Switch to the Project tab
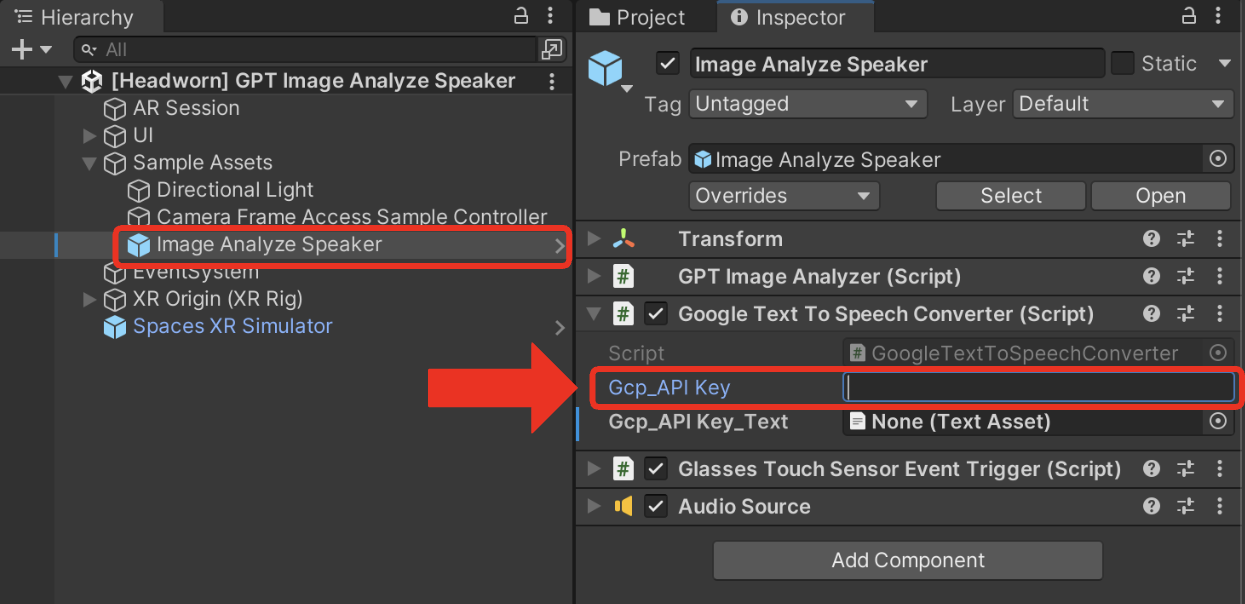The height and width of the screenshot is (604, 1245). [x=637, y=17]
